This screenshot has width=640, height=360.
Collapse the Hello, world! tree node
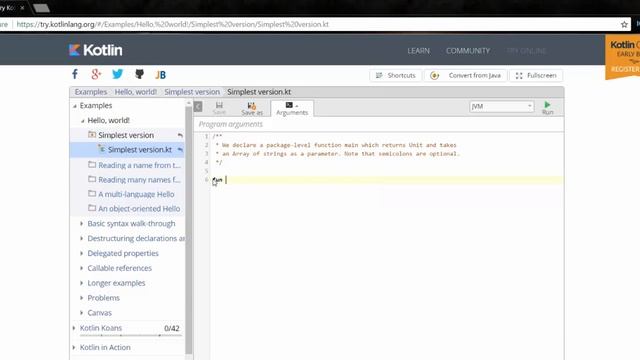(x=82, y=121)
